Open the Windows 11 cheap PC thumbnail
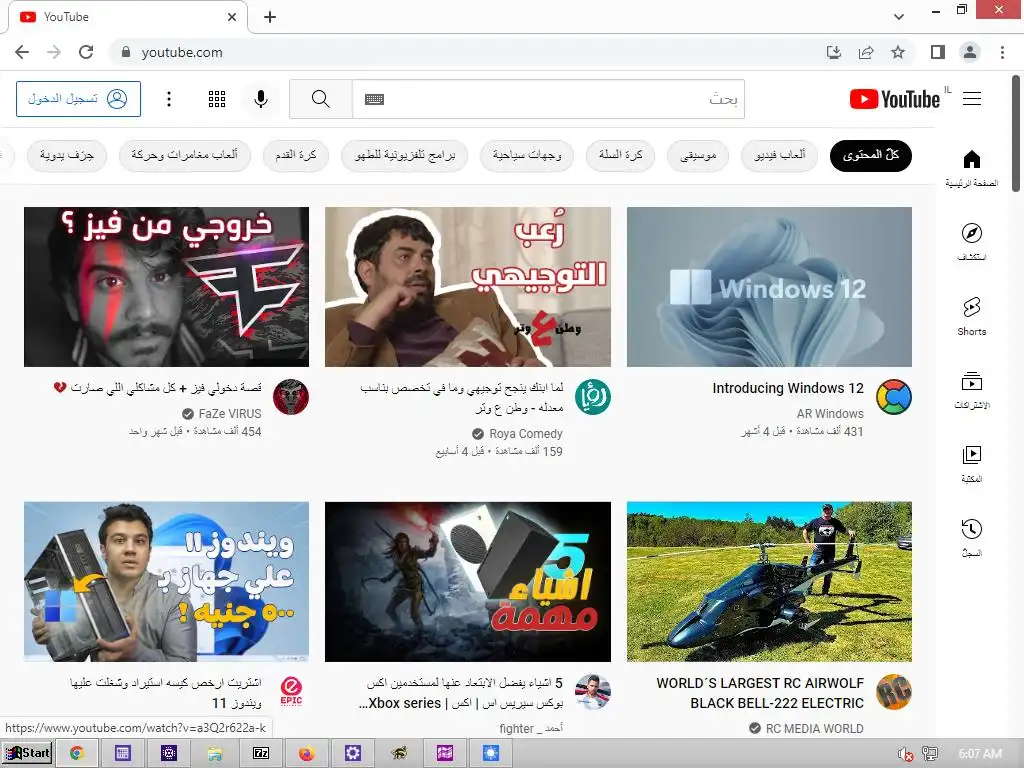 [x=167, y=581]
